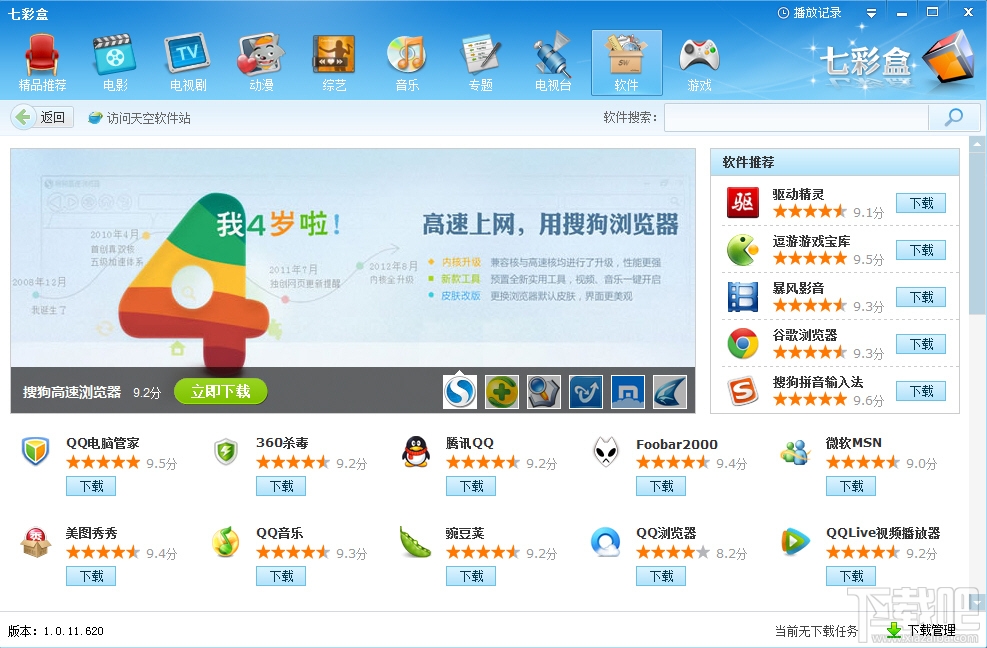Click the QQ音乐 icon
The width and height of the screenshot is (987, 648).
coord(225,542)
